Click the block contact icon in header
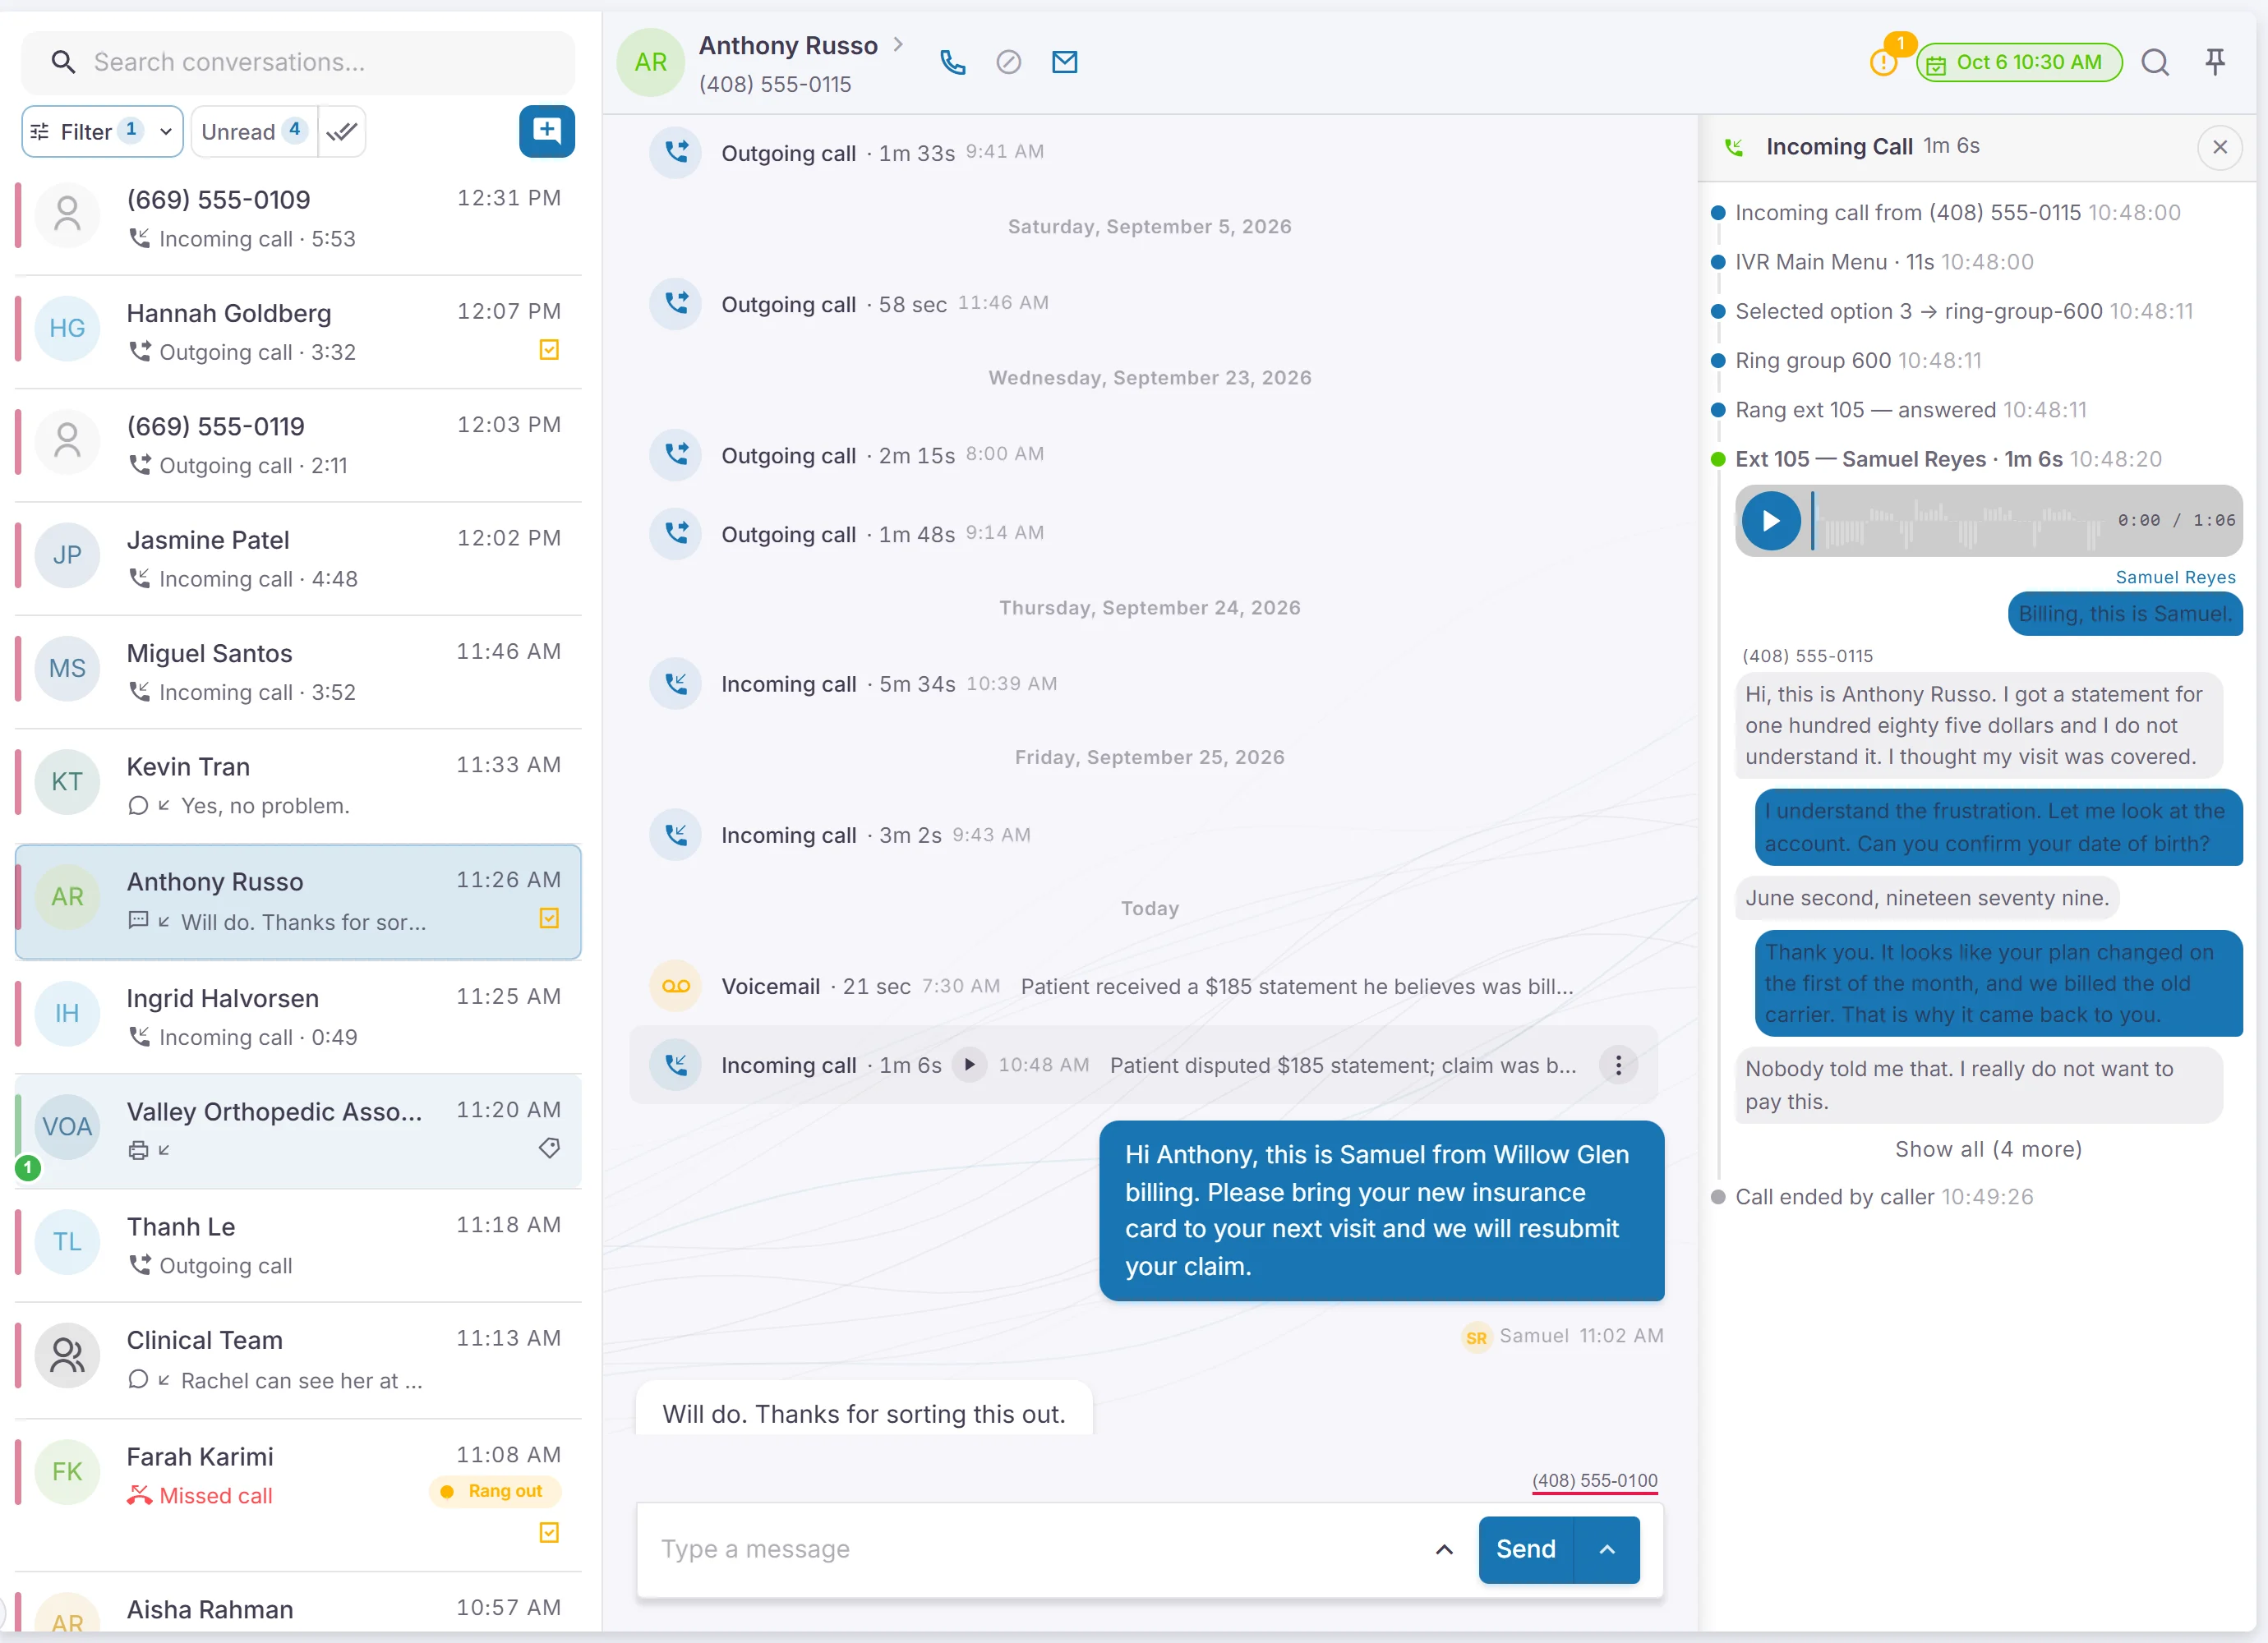 click(1008, 62)
